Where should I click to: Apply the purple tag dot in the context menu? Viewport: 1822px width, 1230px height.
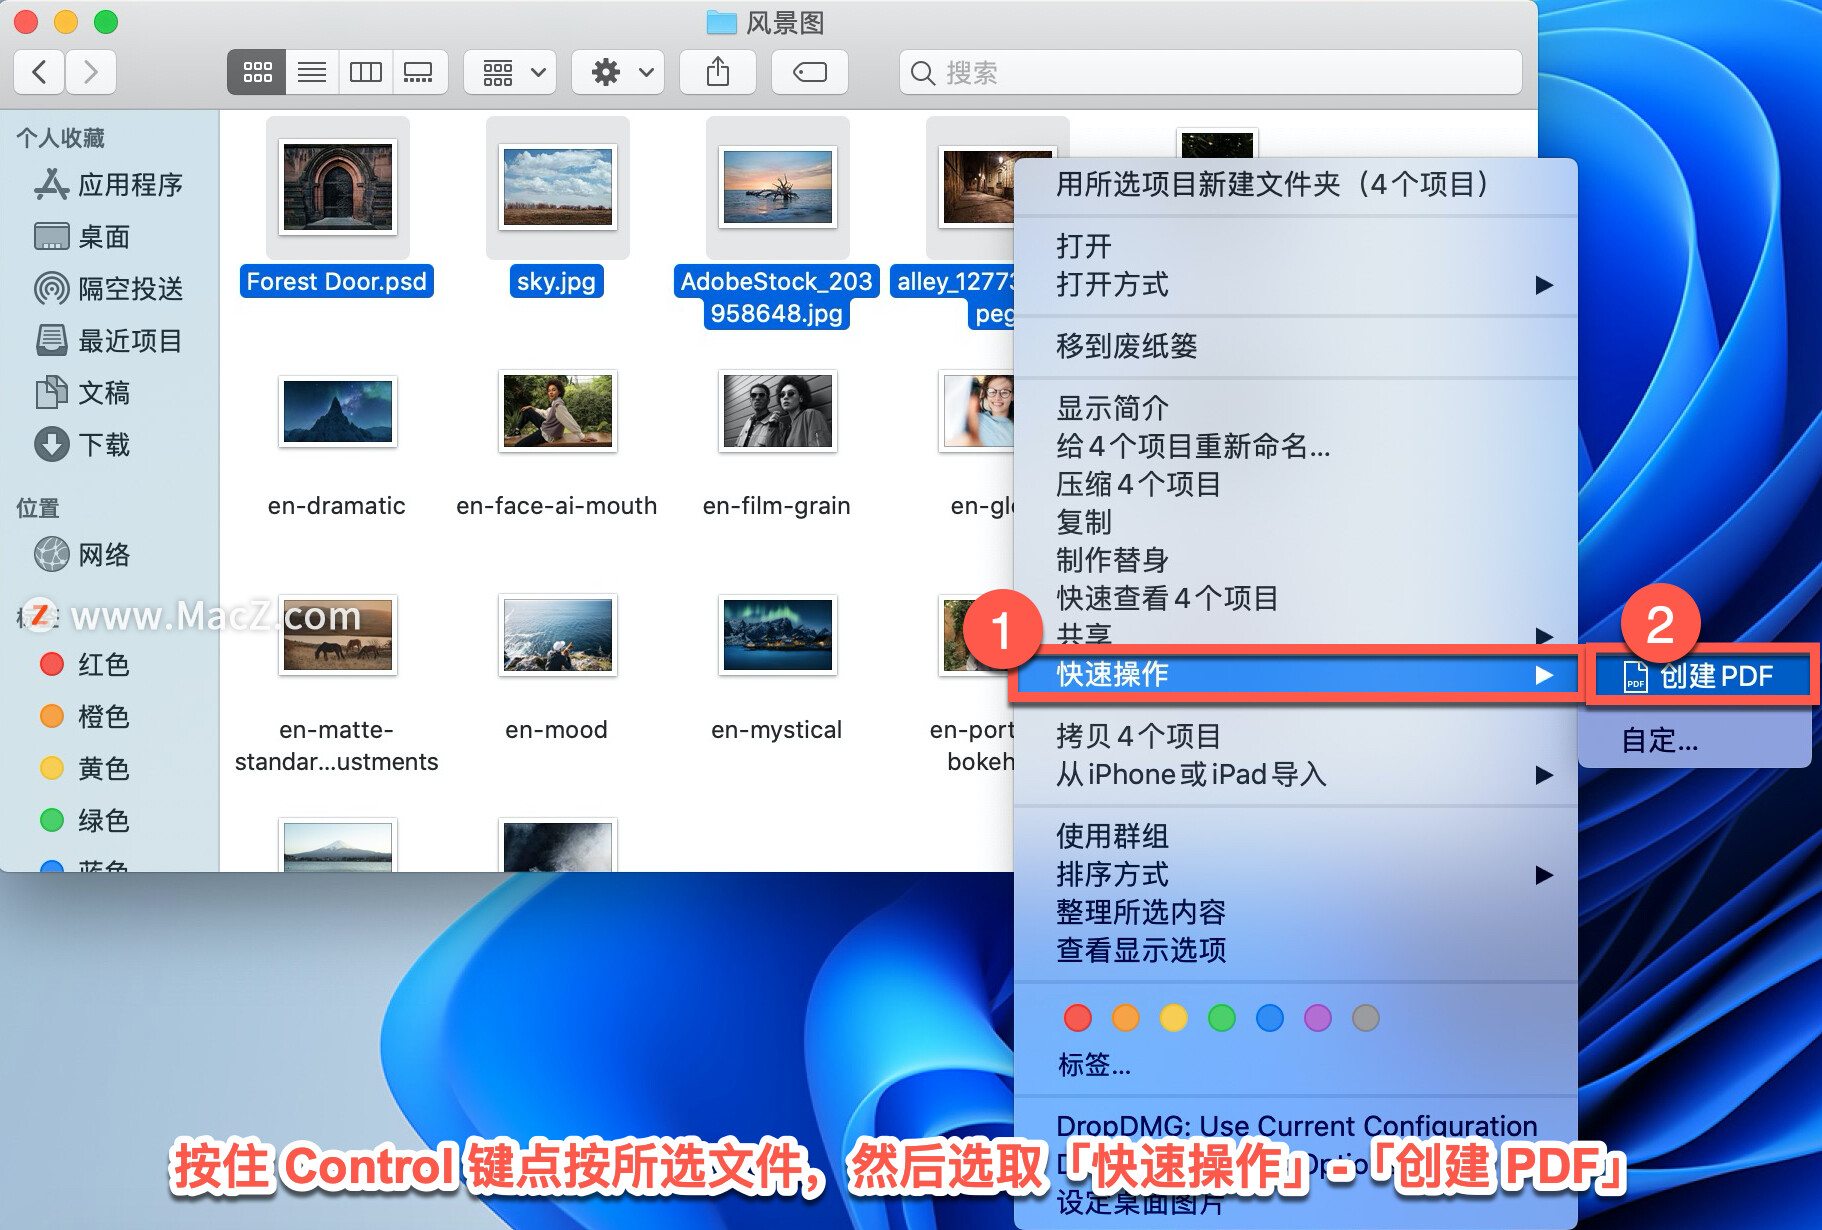(1318, 1018)
